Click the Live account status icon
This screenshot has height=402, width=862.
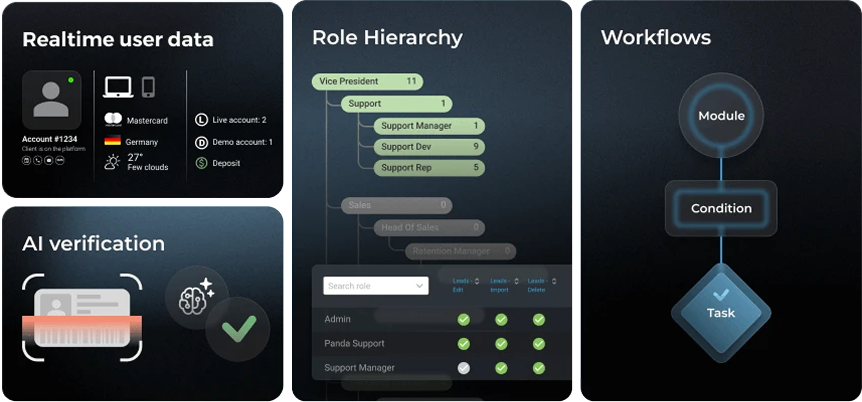click(x=201, y=120)
